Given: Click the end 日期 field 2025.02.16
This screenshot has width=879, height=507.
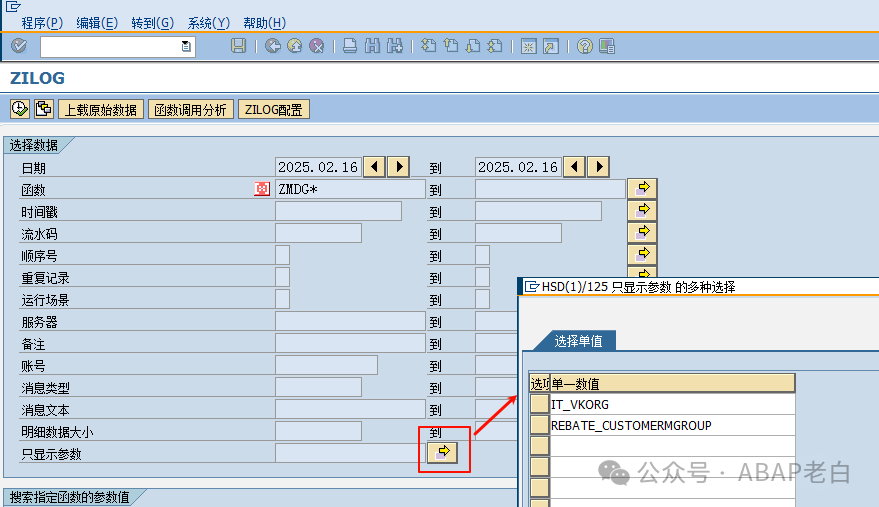Looking at the screenshot, I should click(x=518, y=167).
